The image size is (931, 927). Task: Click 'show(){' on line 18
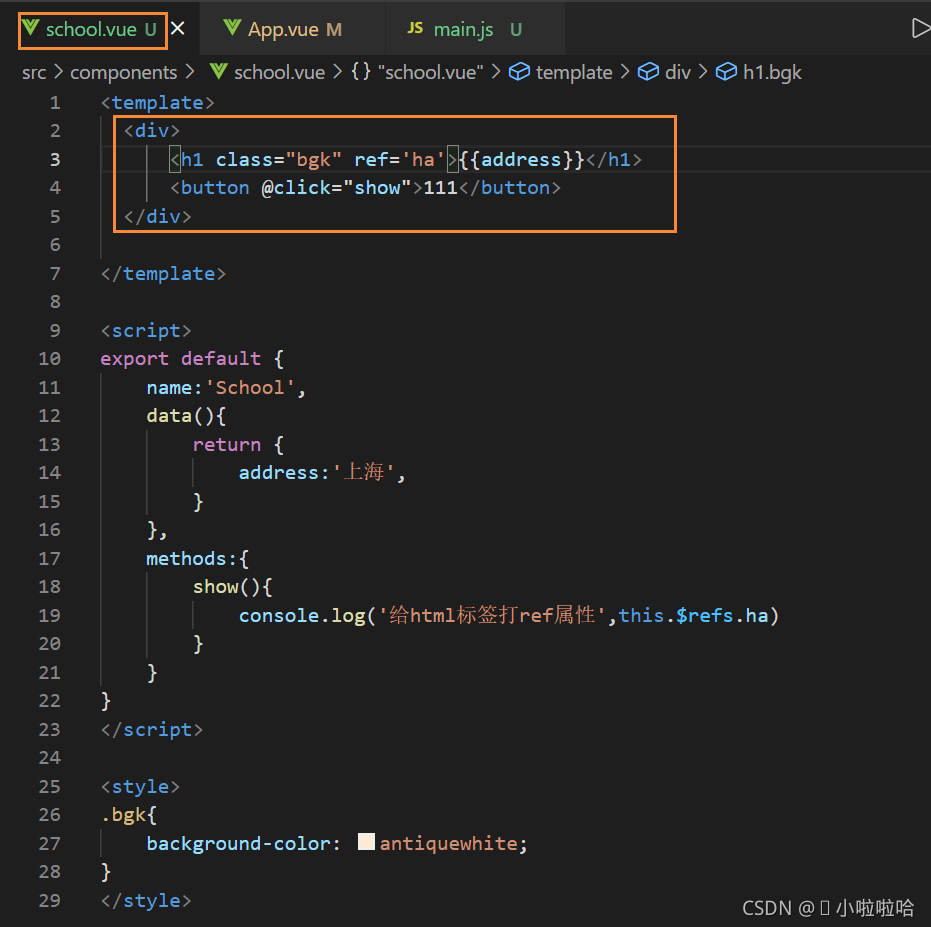(232, 587)
